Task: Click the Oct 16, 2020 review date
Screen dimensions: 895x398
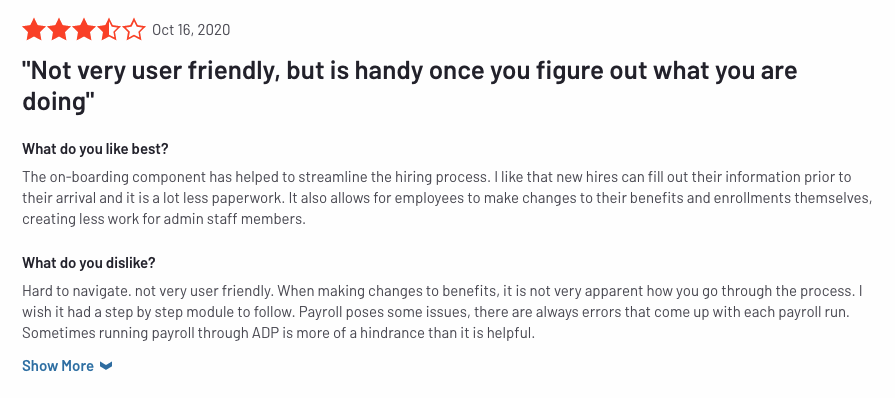Action: click(x=191, y=30)
